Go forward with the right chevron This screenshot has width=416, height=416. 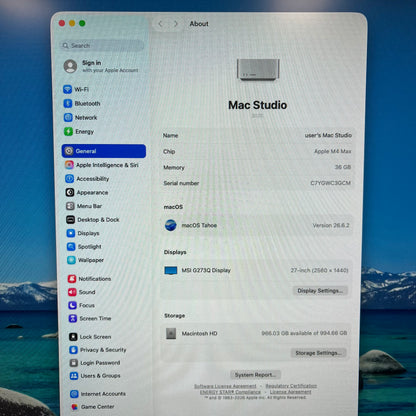tap(176, 24)
